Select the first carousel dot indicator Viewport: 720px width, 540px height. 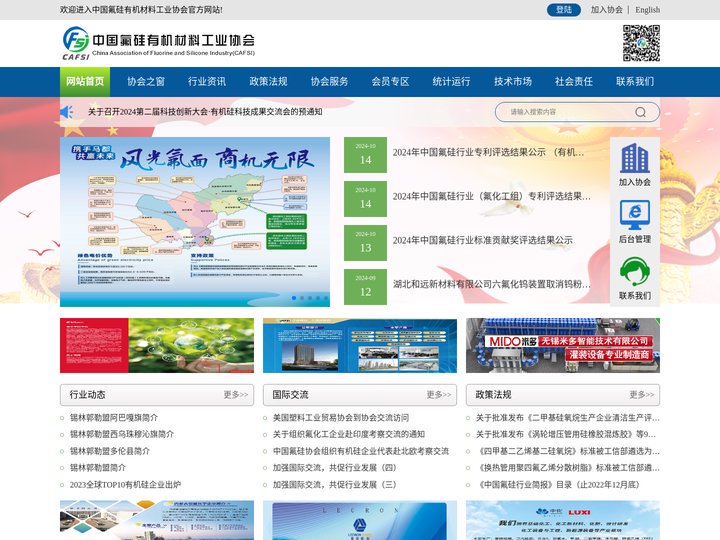294,298
